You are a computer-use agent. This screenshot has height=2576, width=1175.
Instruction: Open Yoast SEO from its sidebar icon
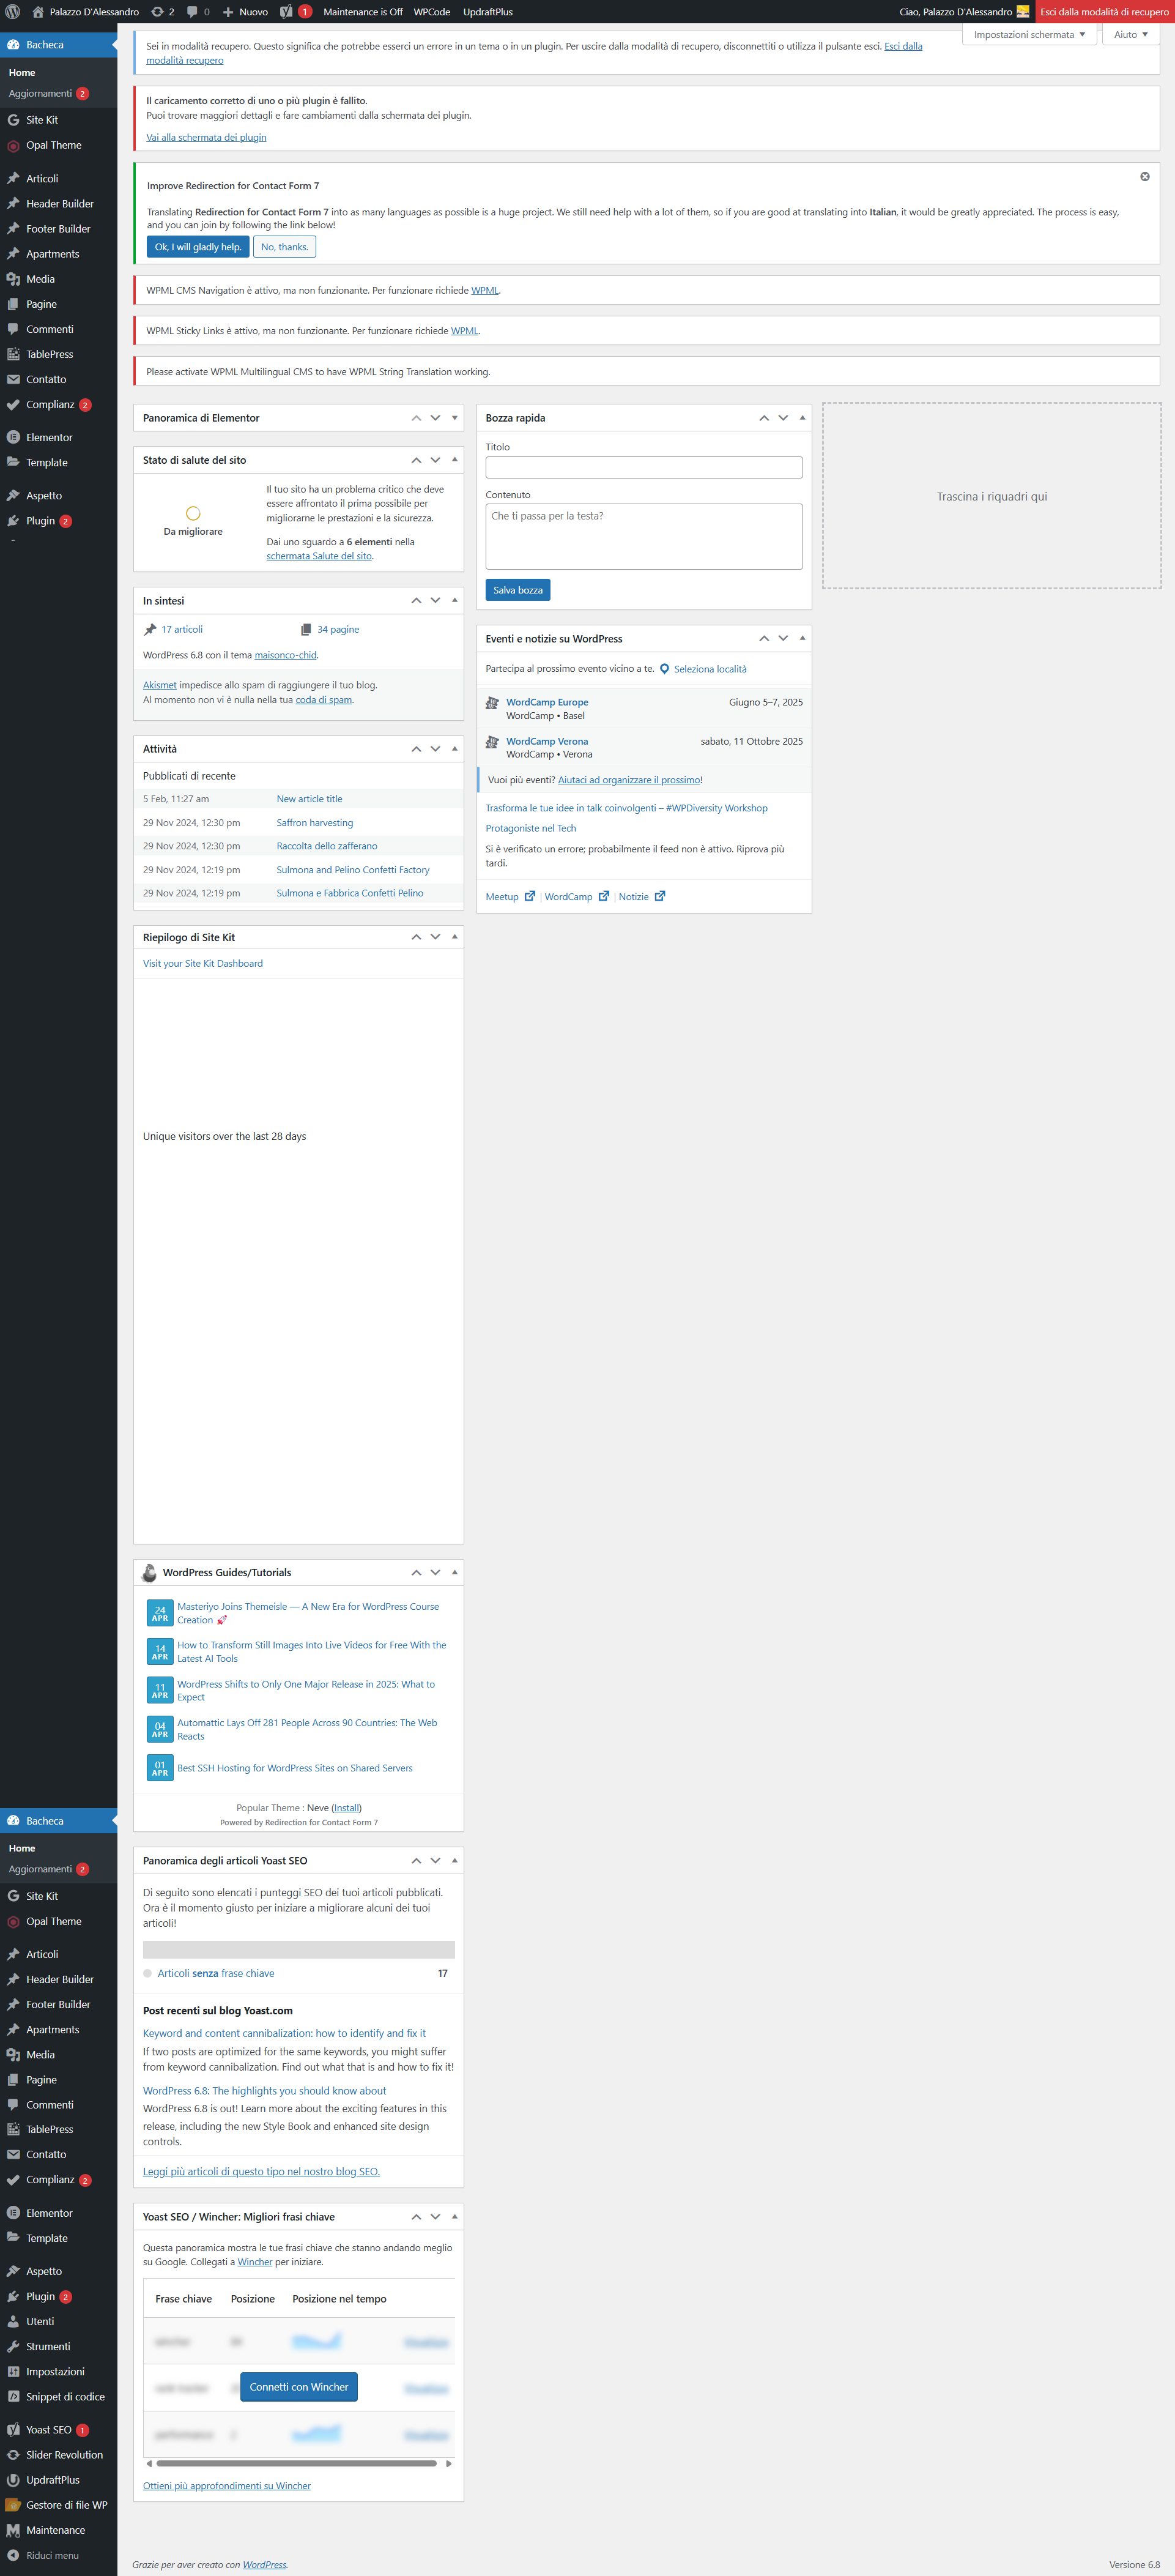click(x=13, y=2429)
